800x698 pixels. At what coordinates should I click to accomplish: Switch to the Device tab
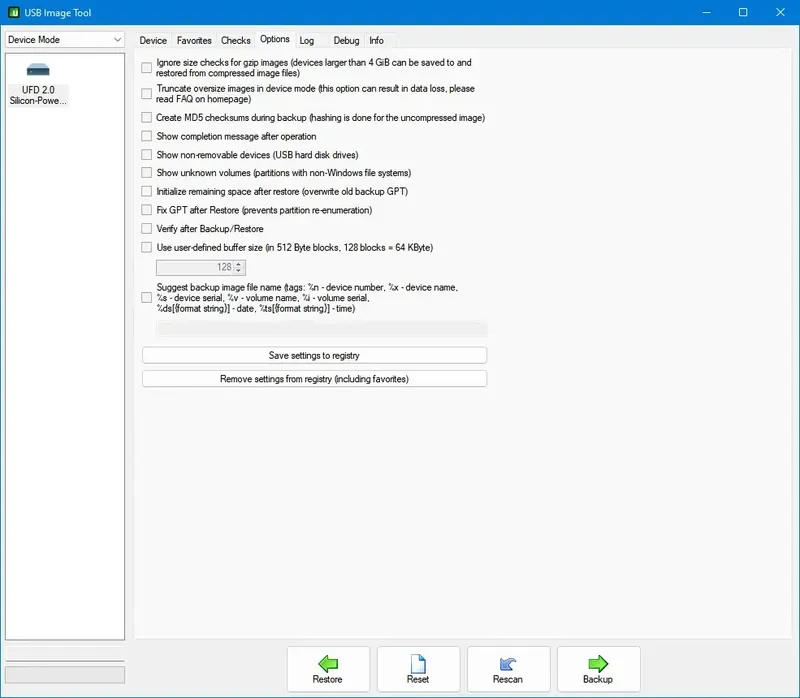click(153, 40)
